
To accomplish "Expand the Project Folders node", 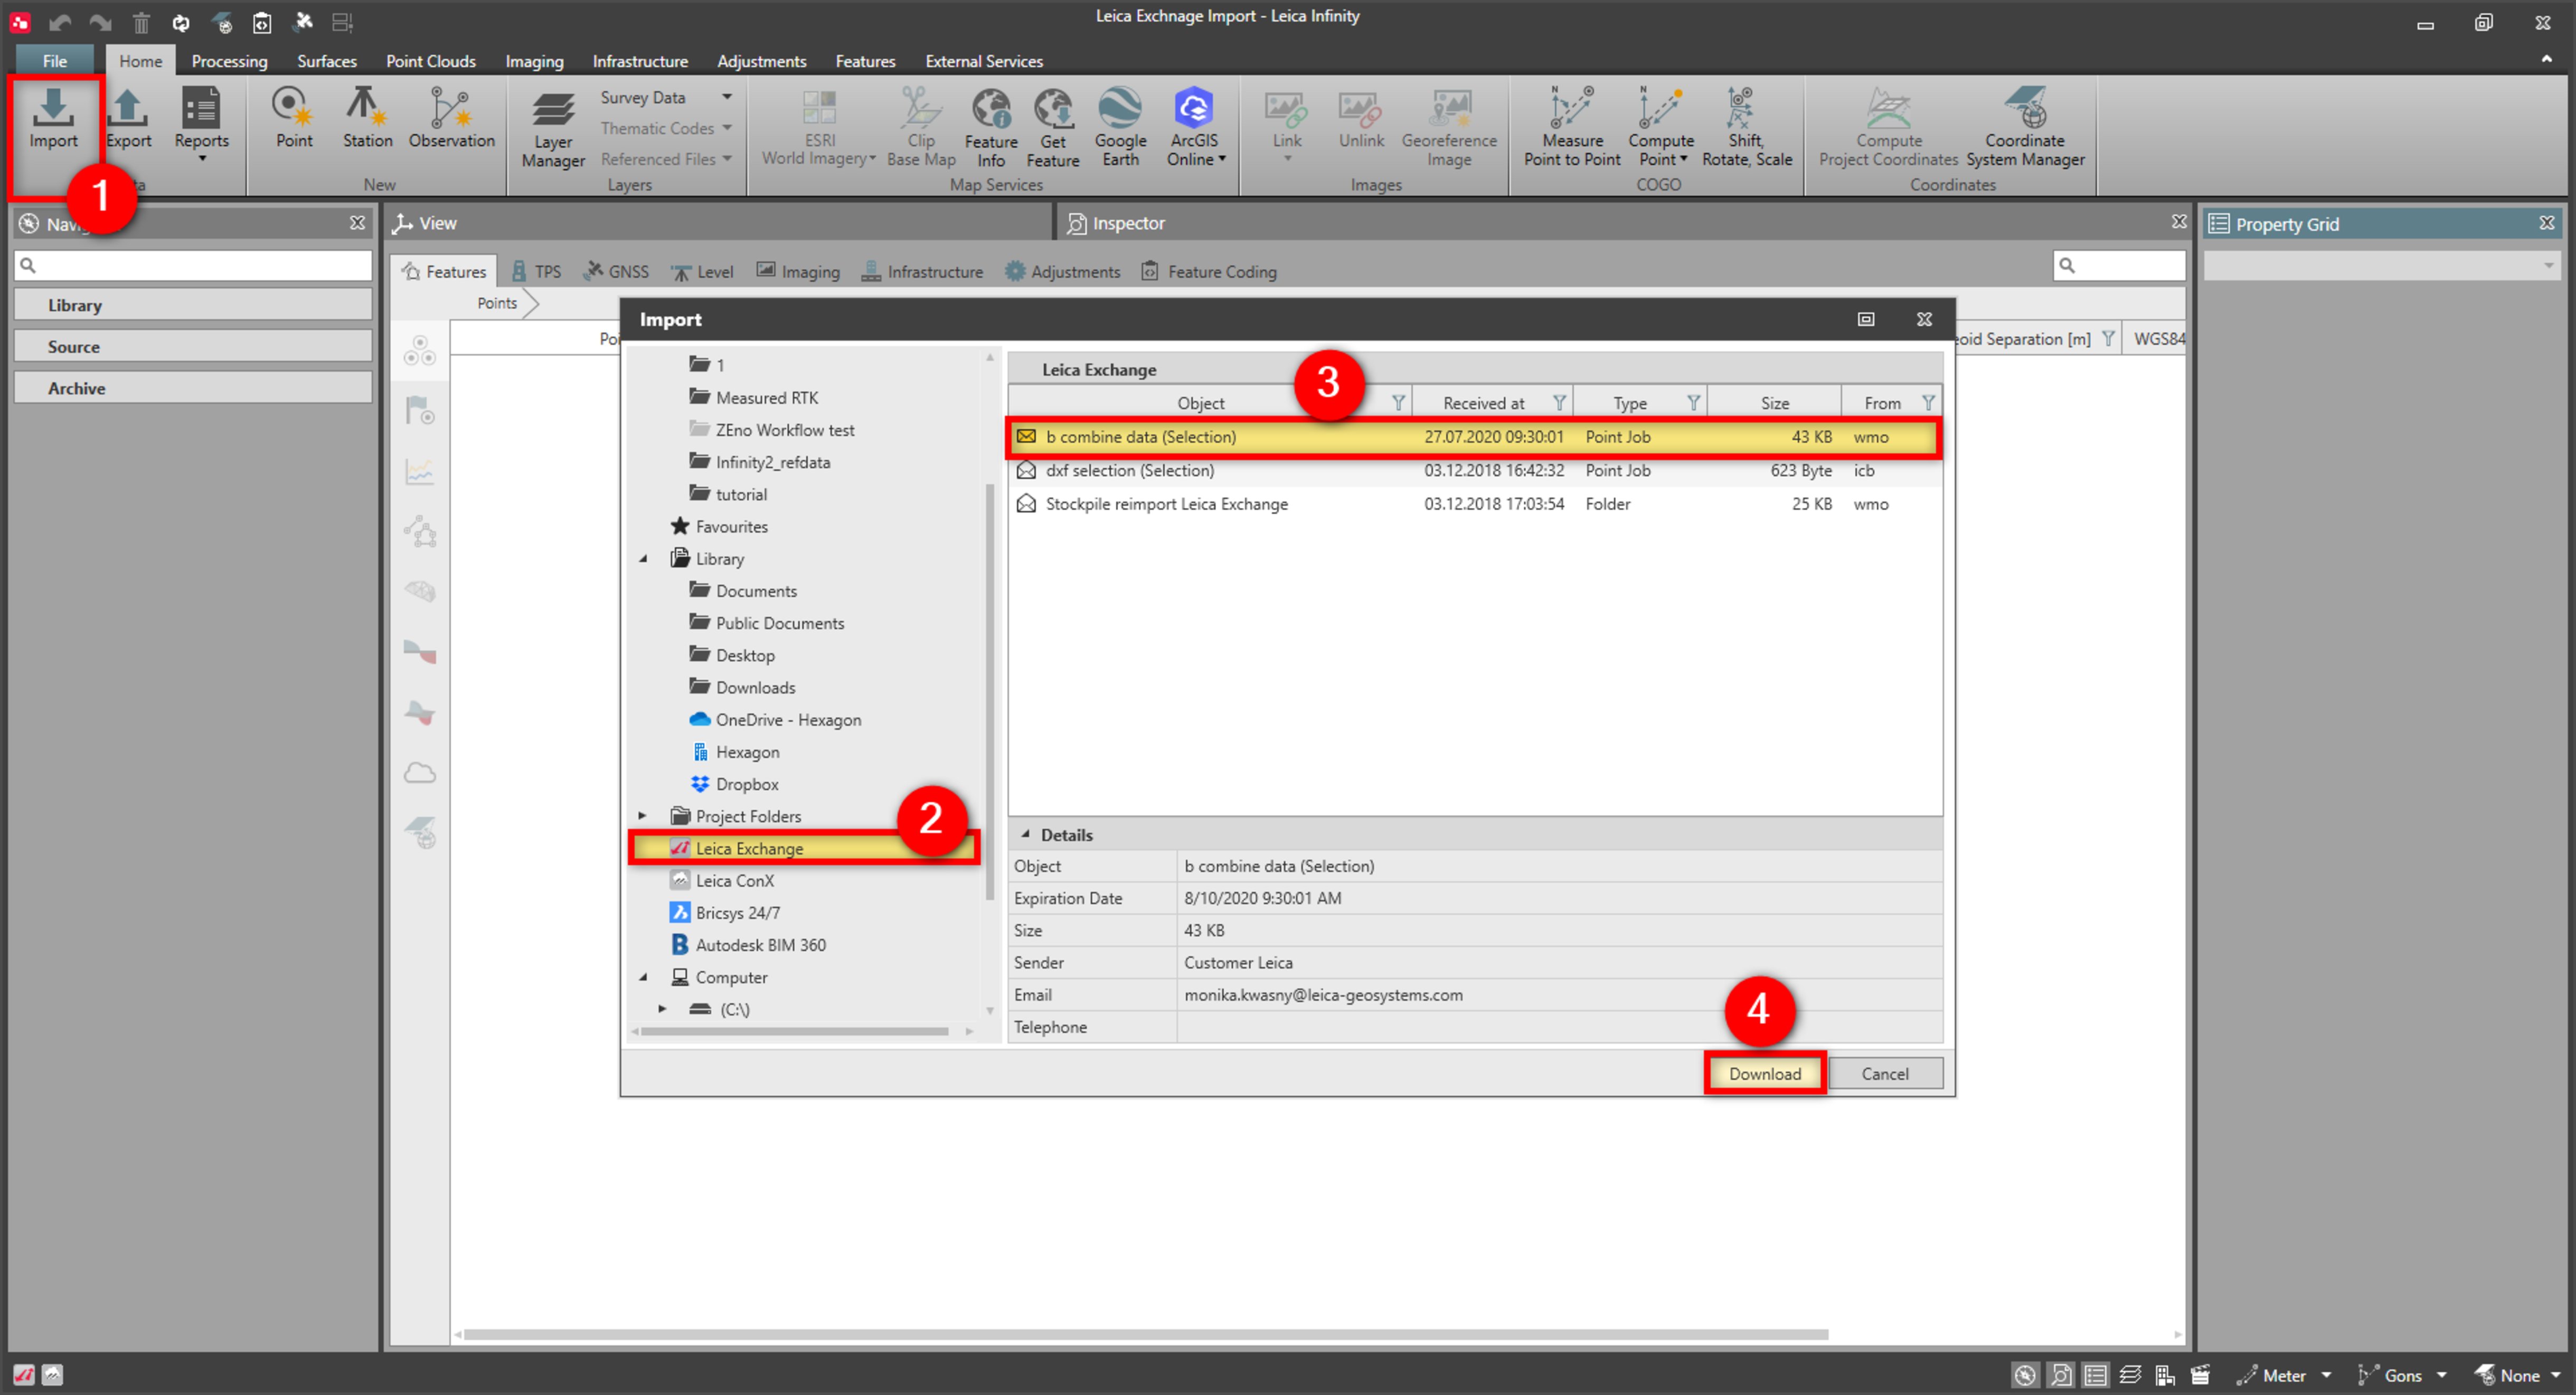I will pos(642,816).
